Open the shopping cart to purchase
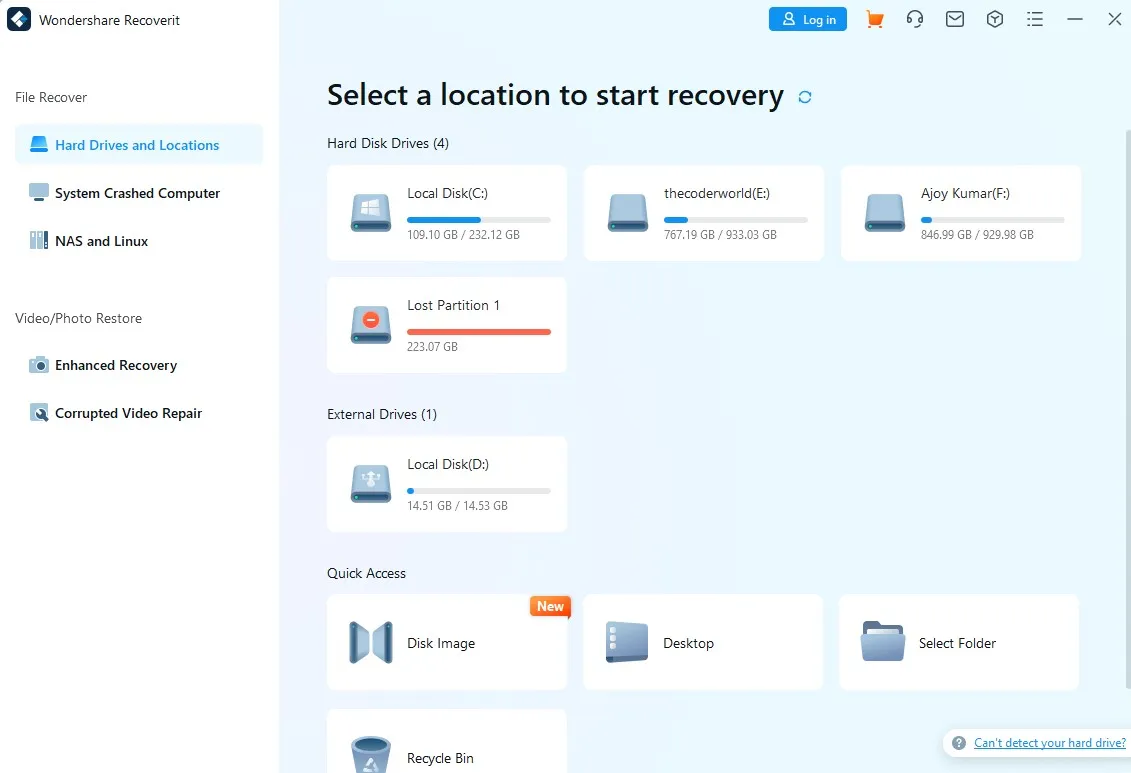Screen dimensions: 1131x773 click(x=875, y=19)
